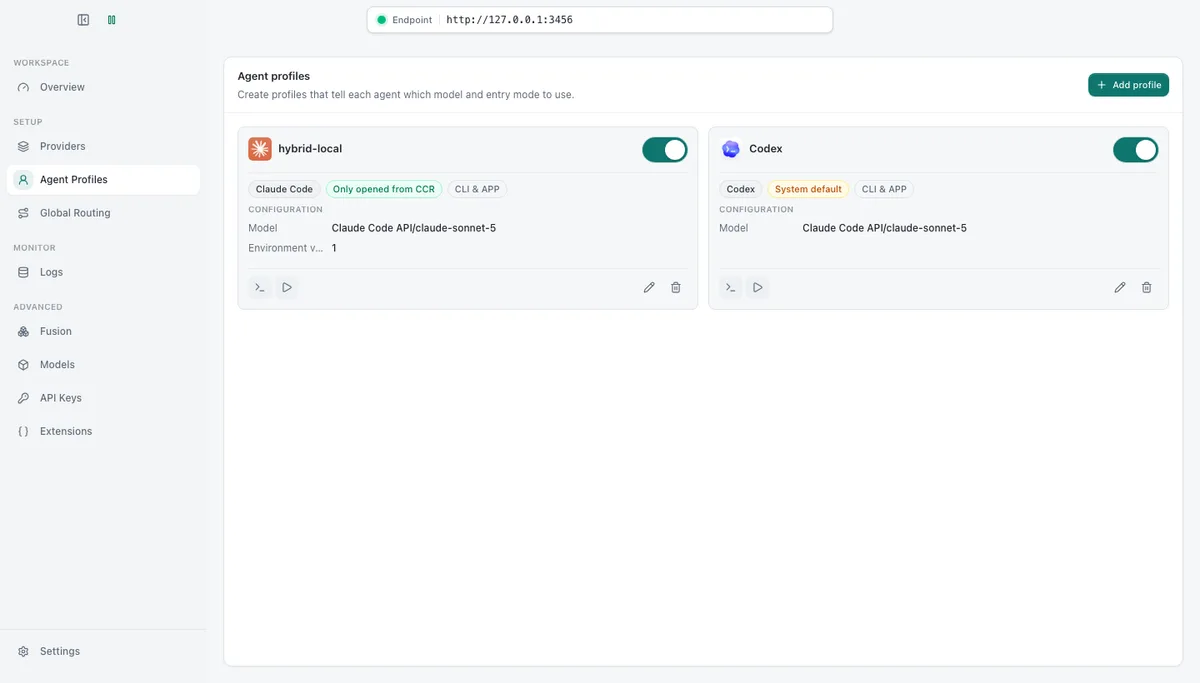Screen dimensions: 1200x683
Task: Delete the Codex profile
Action: (1147, 287)
